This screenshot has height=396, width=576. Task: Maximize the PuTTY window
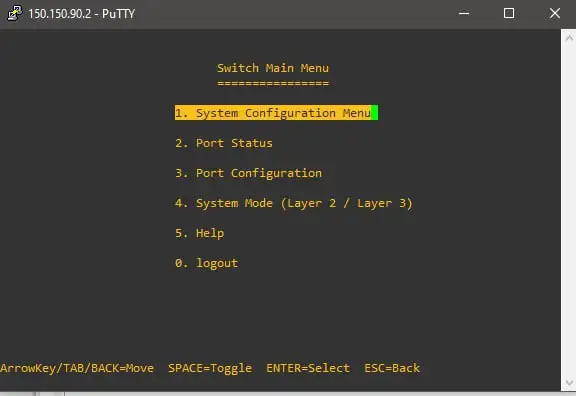[x=509, y=13]
